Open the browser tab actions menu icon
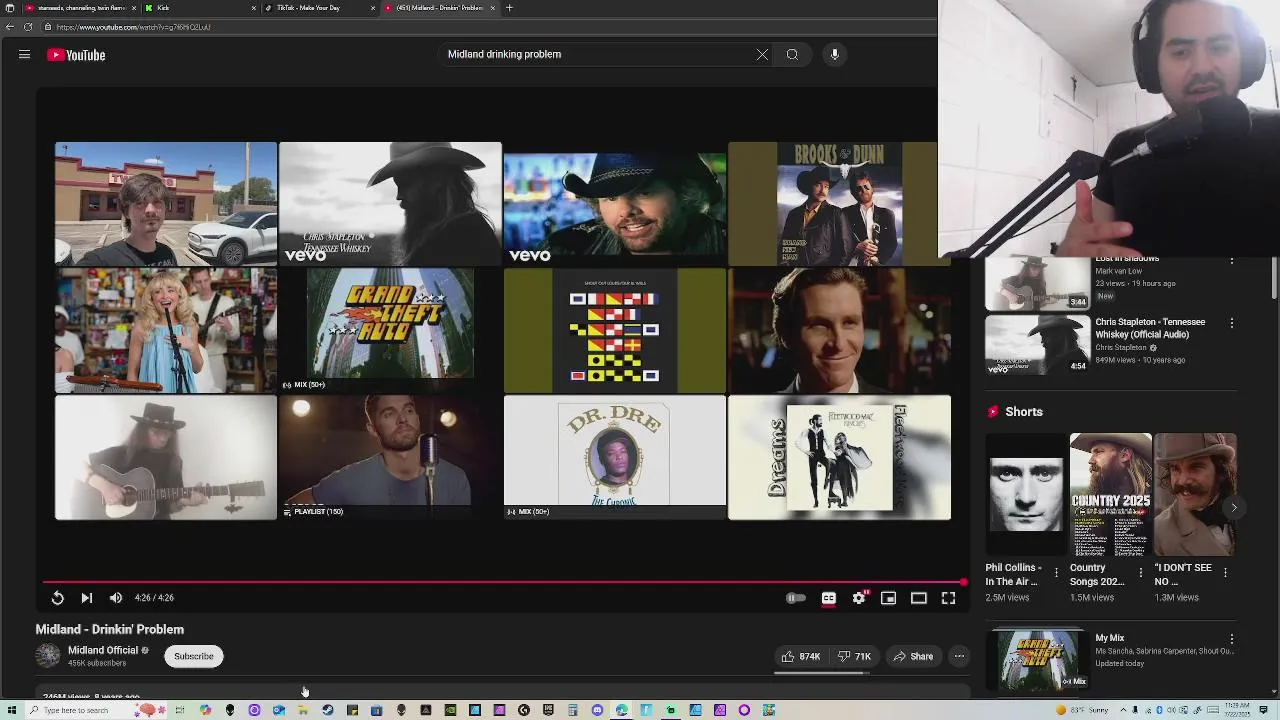 pos(10,8)
